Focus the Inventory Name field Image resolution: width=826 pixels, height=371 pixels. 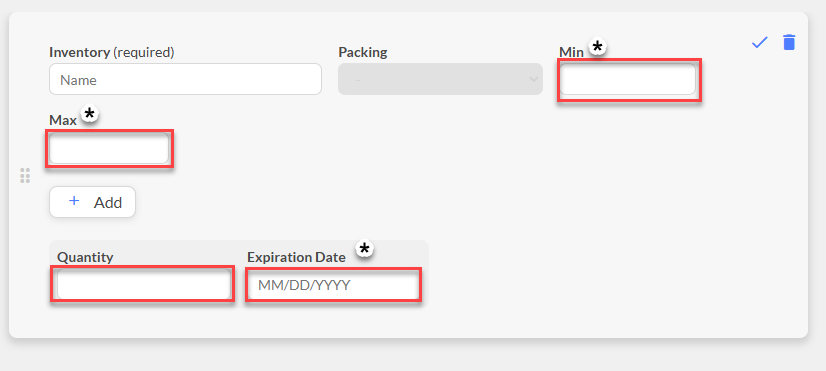(185, 80)
